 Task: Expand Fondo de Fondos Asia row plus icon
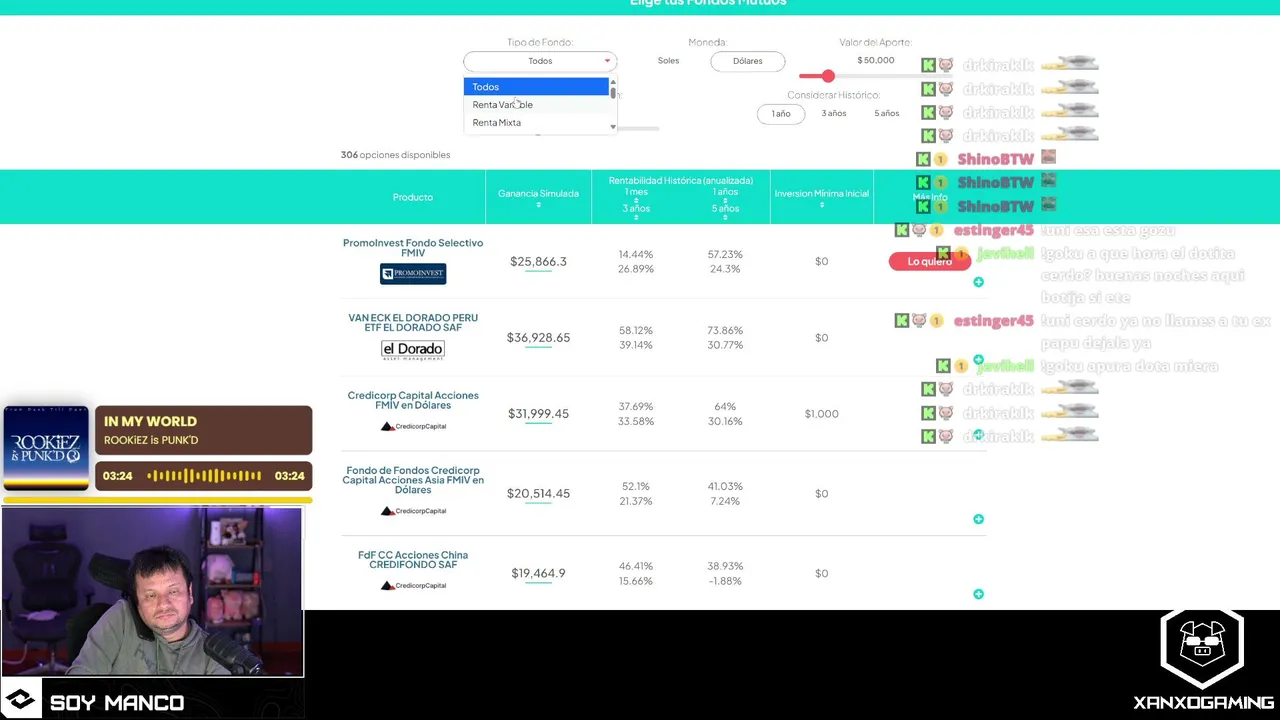coord(978,519)
